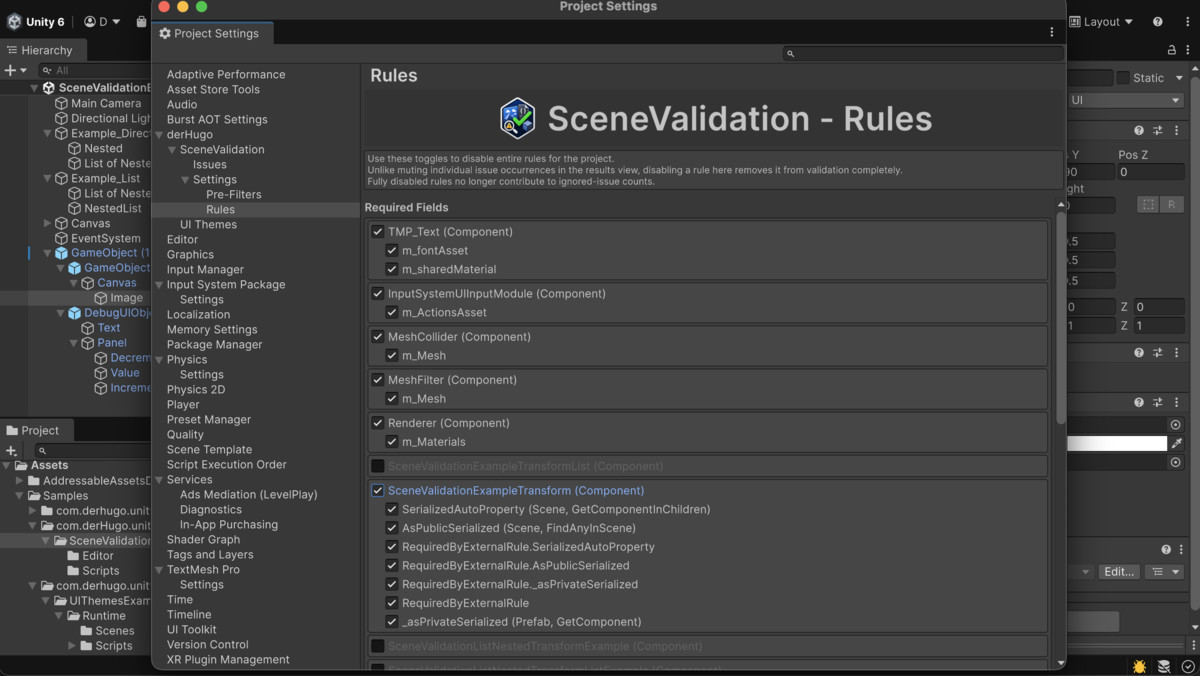Open the Issues settings page
The height and width of the screenshot is (676, 1200).
210,164
